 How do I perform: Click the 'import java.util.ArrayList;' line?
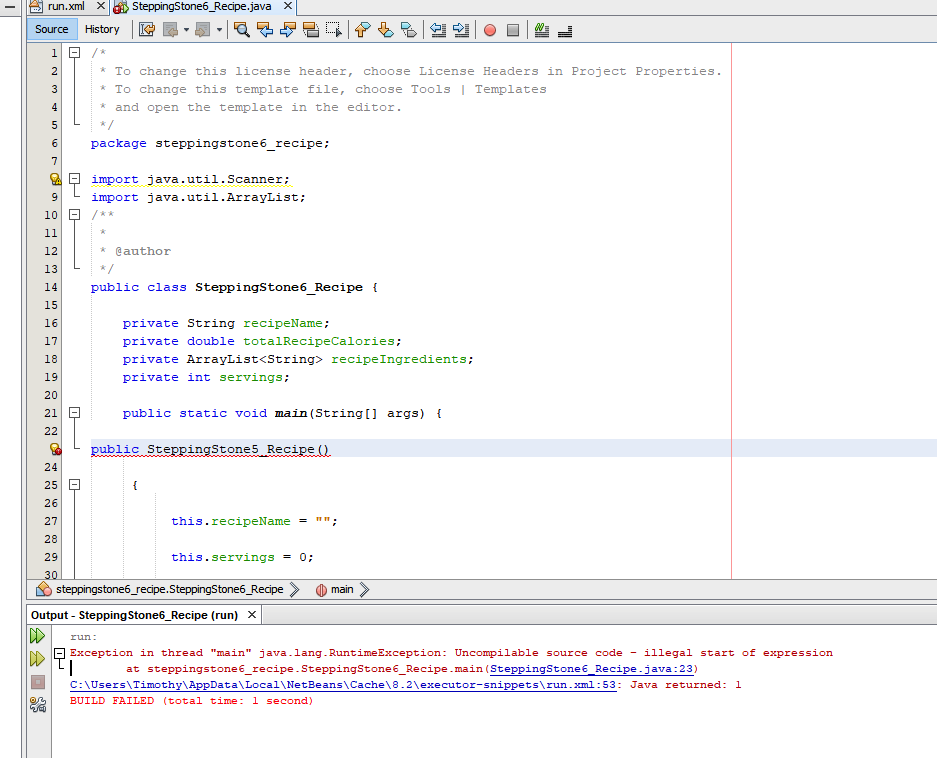[x=198, y=197]
